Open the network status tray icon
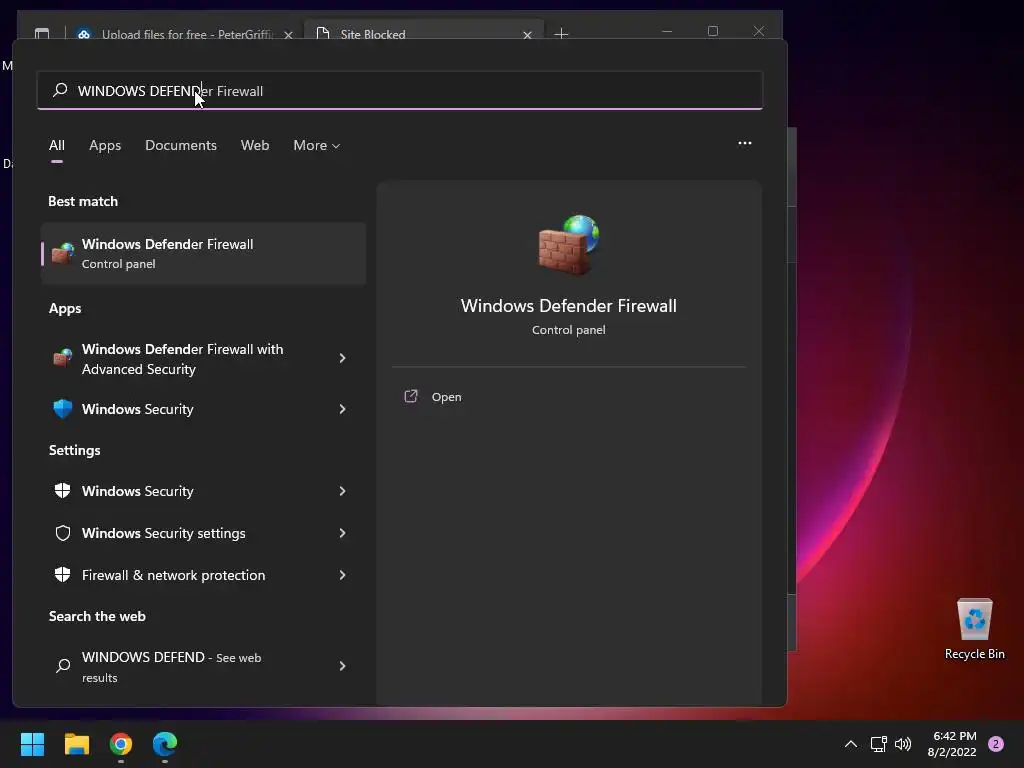Screen dimensions: 1024x768 (878, 744)
